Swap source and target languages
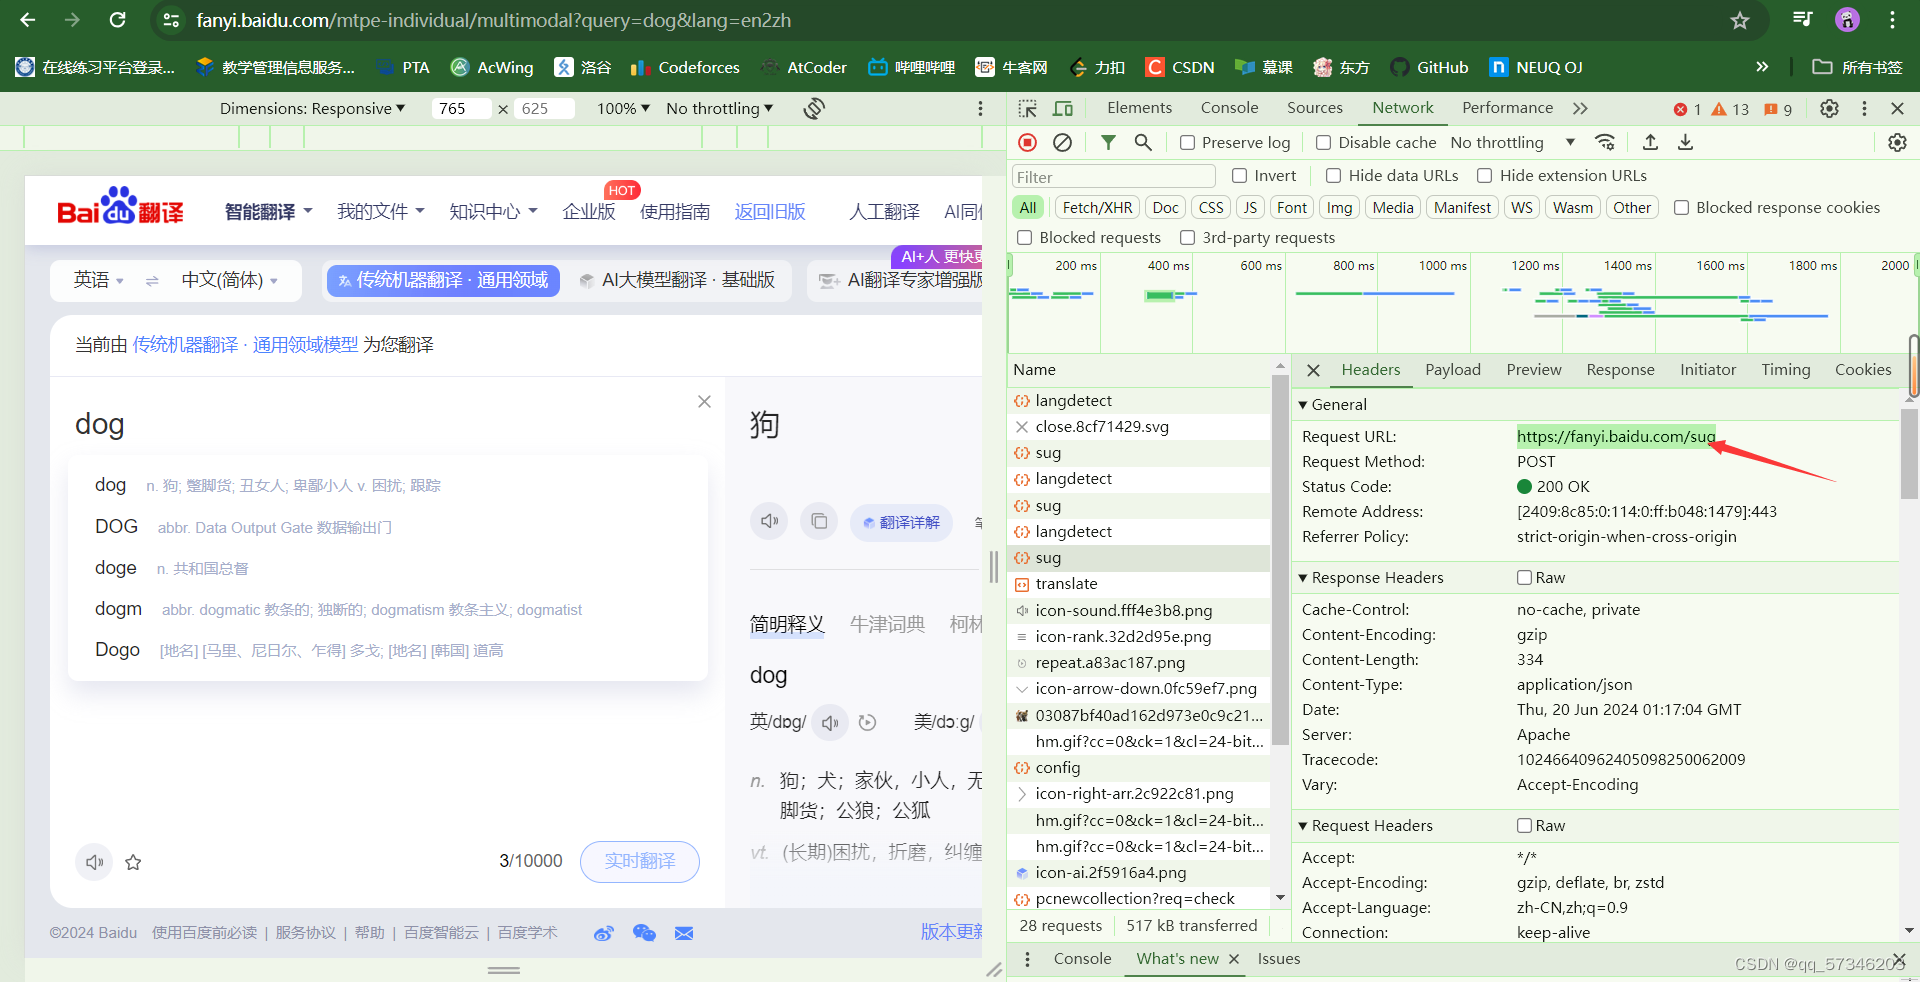1920x982 pixels. pyautogui.click(x=152, y=281)
